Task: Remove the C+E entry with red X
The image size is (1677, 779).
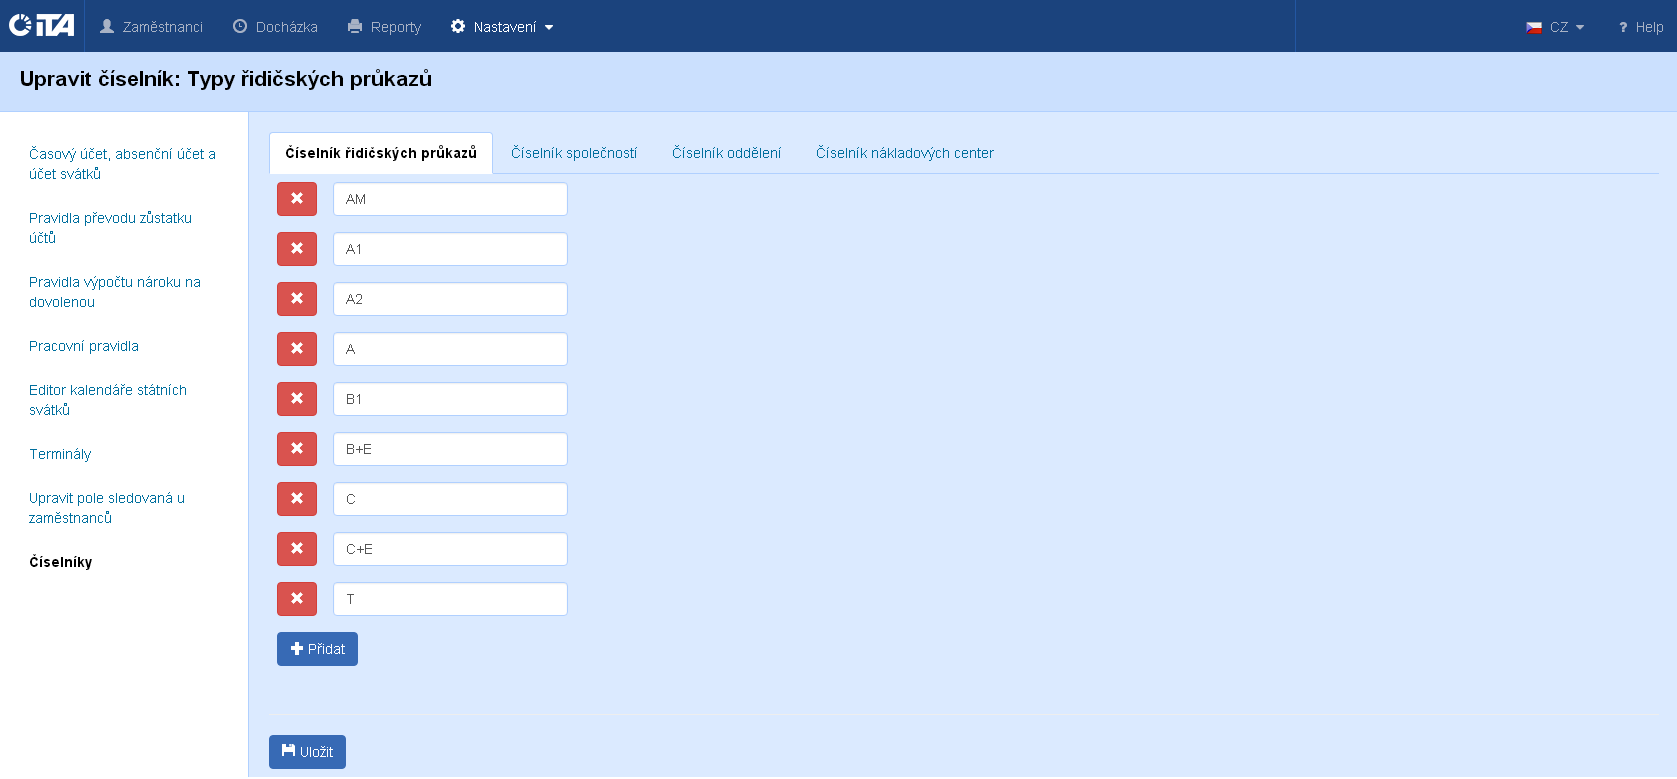Action: click(x=297, y=549)
